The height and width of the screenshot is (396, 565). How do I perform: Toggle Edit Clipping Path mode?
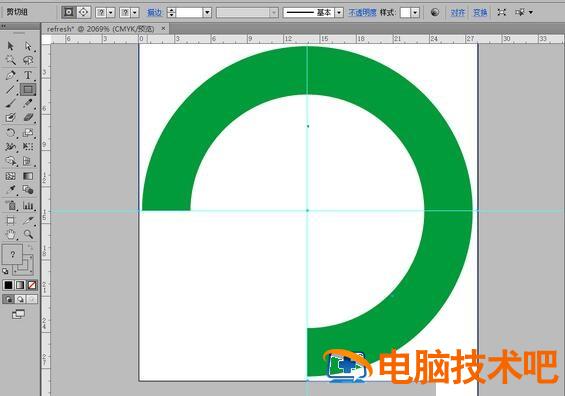pyautogui.click(x=68, y=12)
